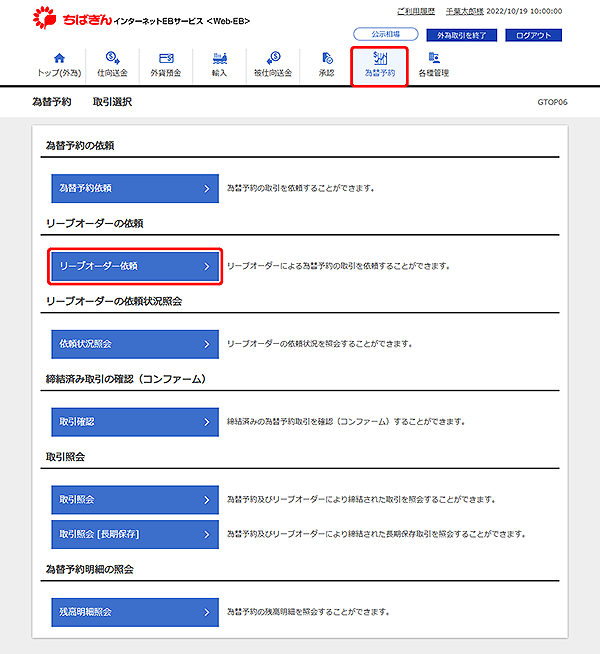The height and width of the screenshot is (654, 600).
Task: Click the 為替予約の依頼 section heading
Action: 80,146
